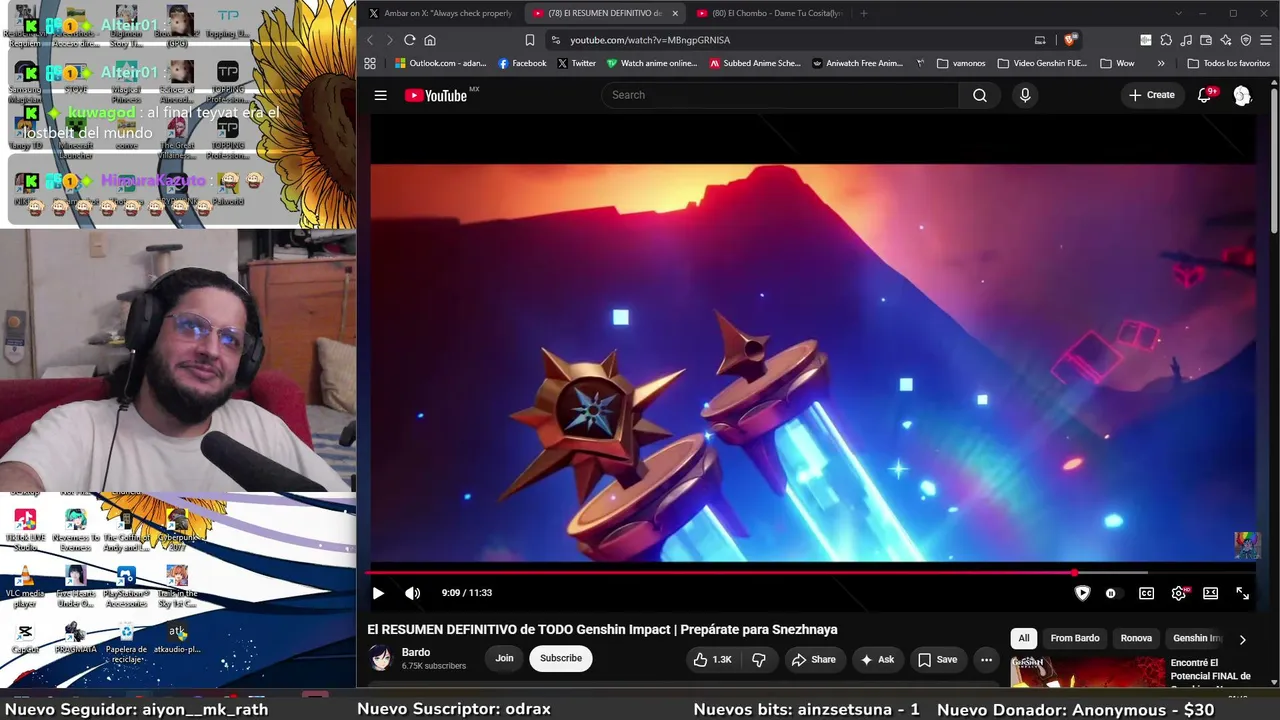
Task: Open the Bardo channel name link
Action: 416,652
